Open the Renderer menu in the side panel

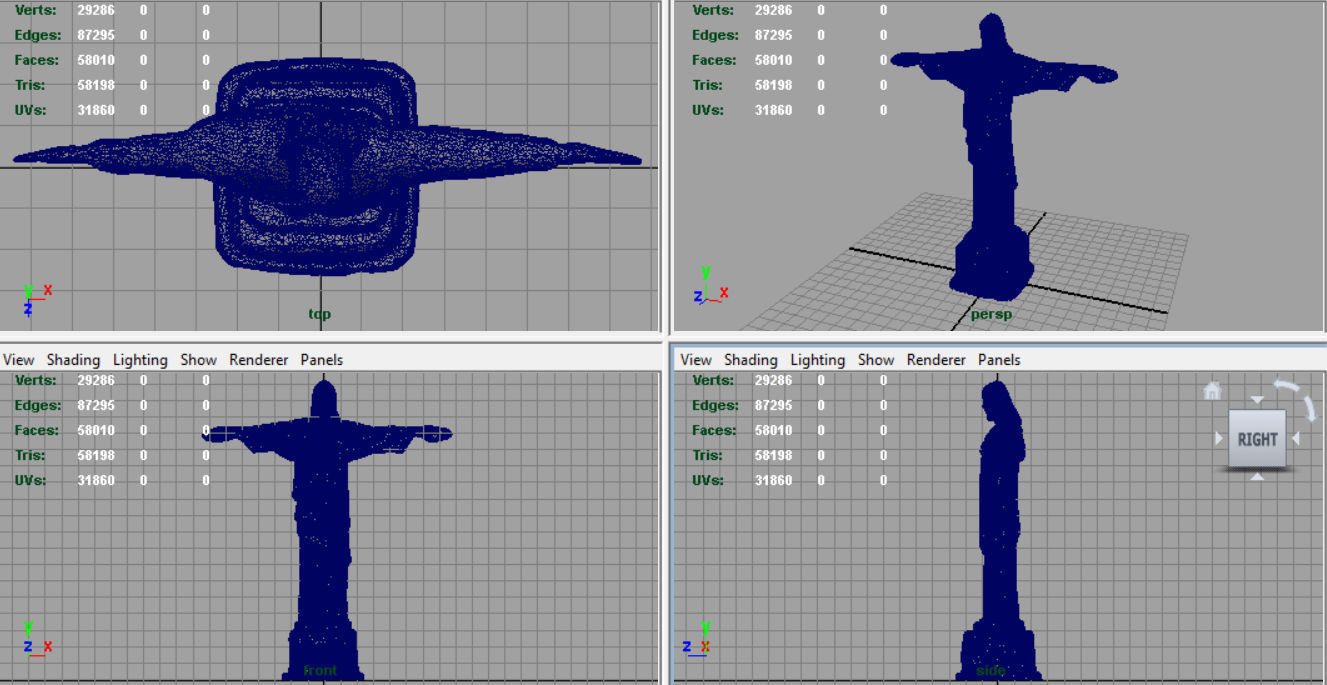pyautogui.click(x=936, y=360)
